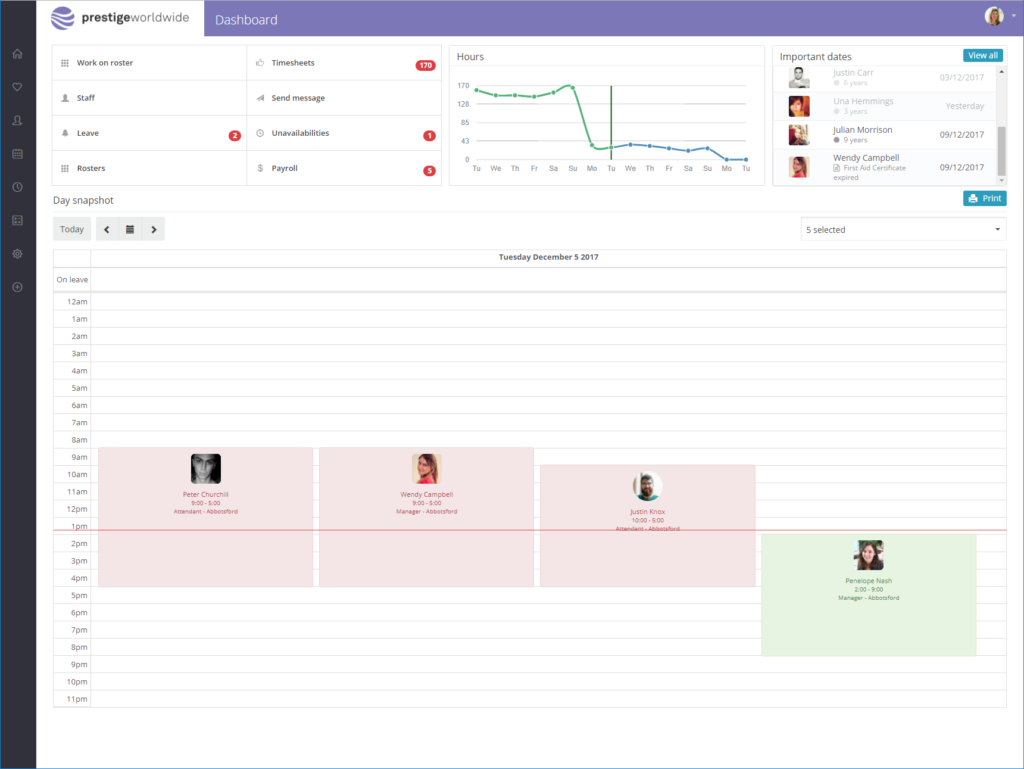Open the Rosters tile

click(150, 168)
